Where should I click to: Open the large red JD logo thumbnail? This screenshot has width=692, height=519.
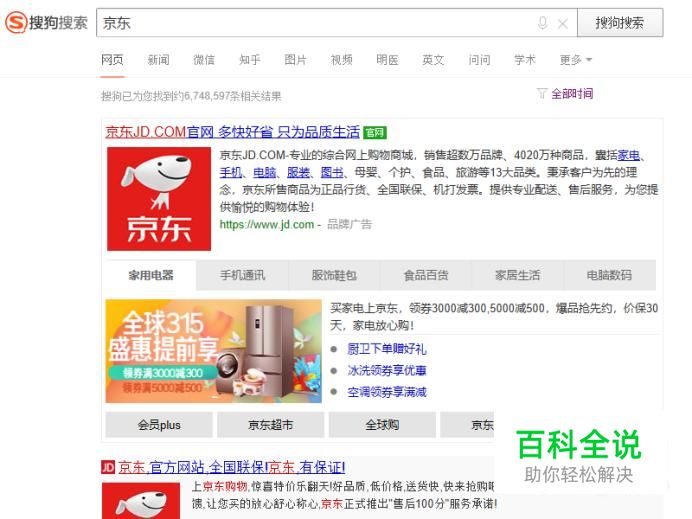click(159, 199)
